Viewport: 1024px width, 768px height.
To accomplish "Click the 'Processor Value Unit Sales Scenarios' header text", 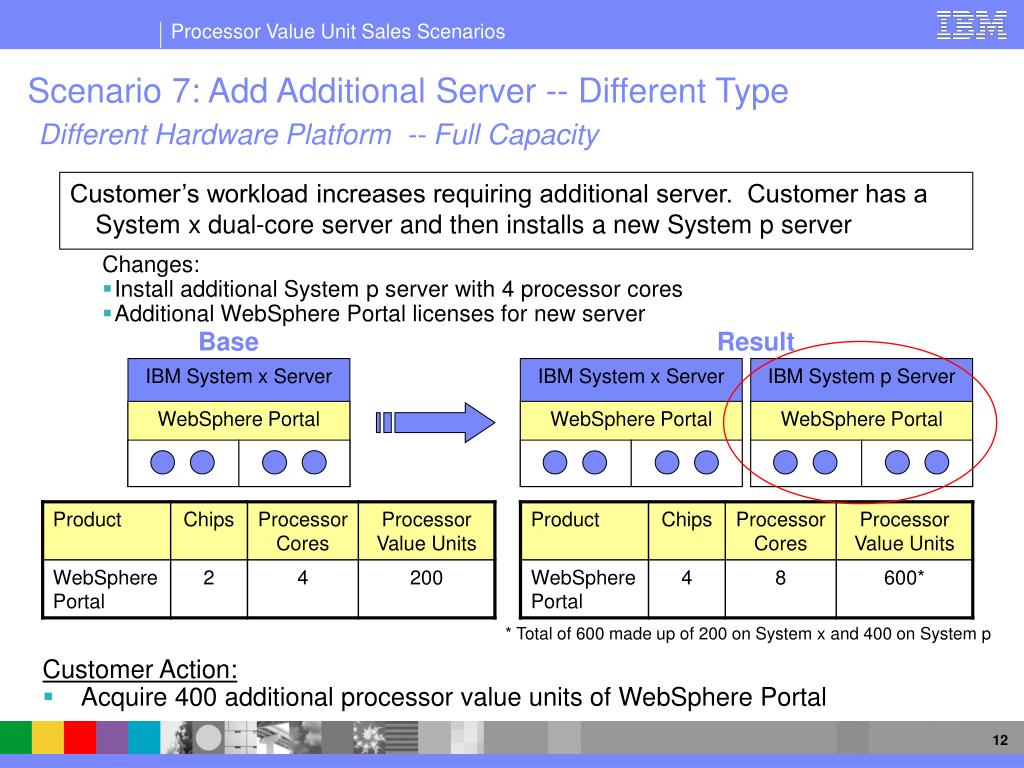I will pos(338,31).
